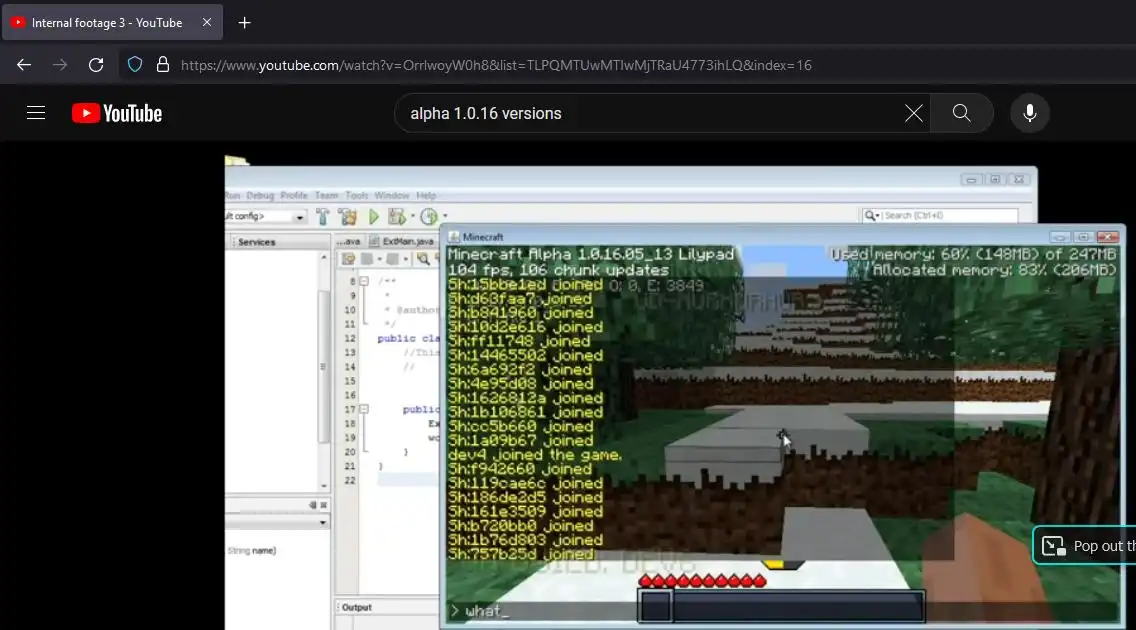1136x630 pixels.
Task: Select the Internal footage 3 - YouTube tab
Action: tap(112, 22)
